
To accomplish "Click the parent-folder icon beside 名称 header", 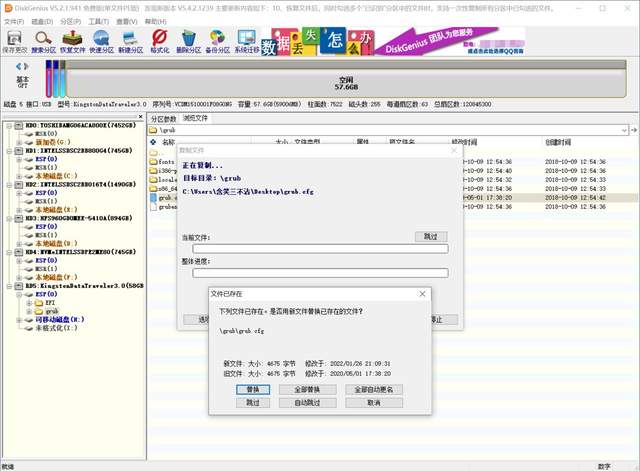I will click(x=153, y=142).
